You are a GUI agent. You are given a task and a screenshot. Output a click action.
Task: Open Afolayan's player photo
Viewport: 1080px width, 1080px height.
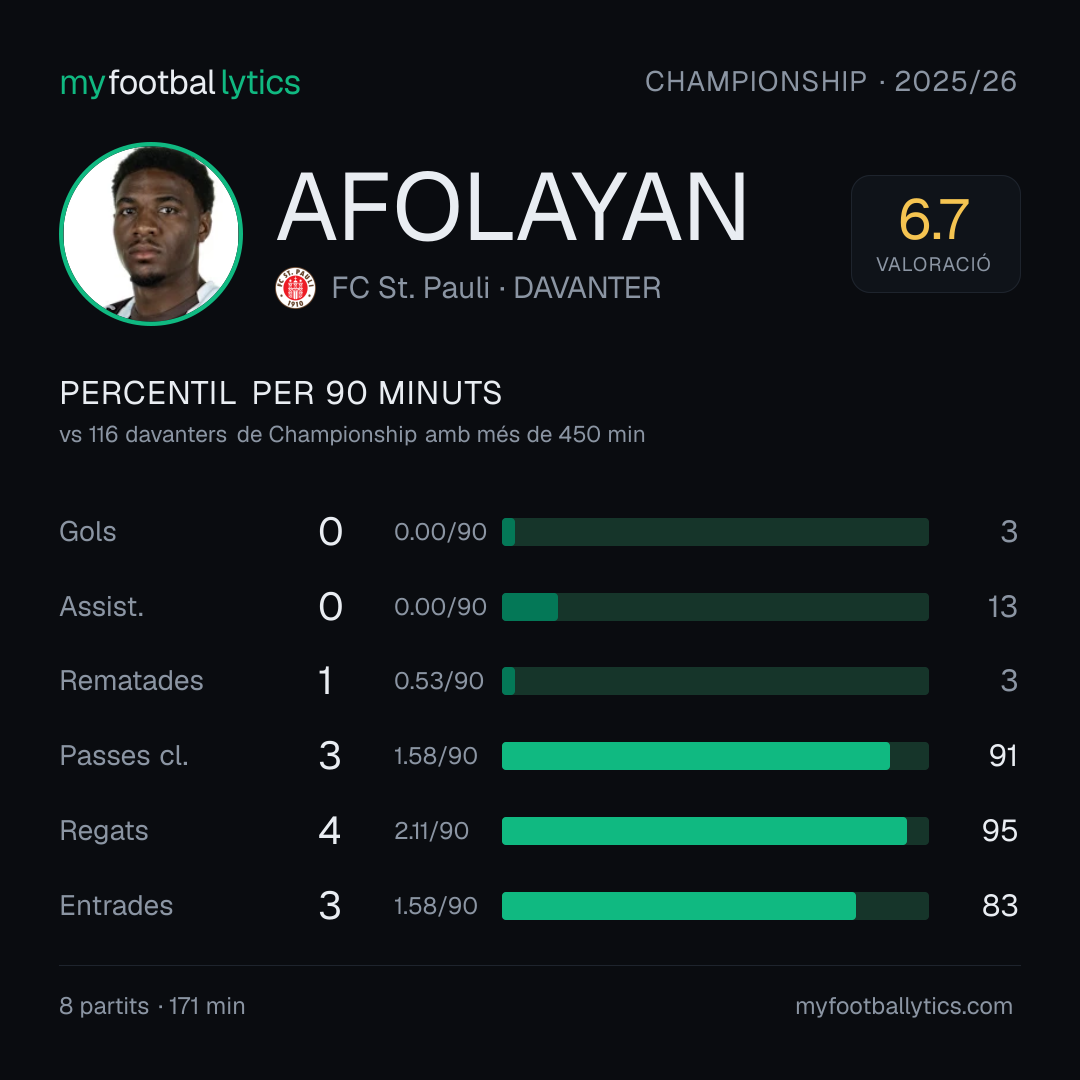[151, 233]
